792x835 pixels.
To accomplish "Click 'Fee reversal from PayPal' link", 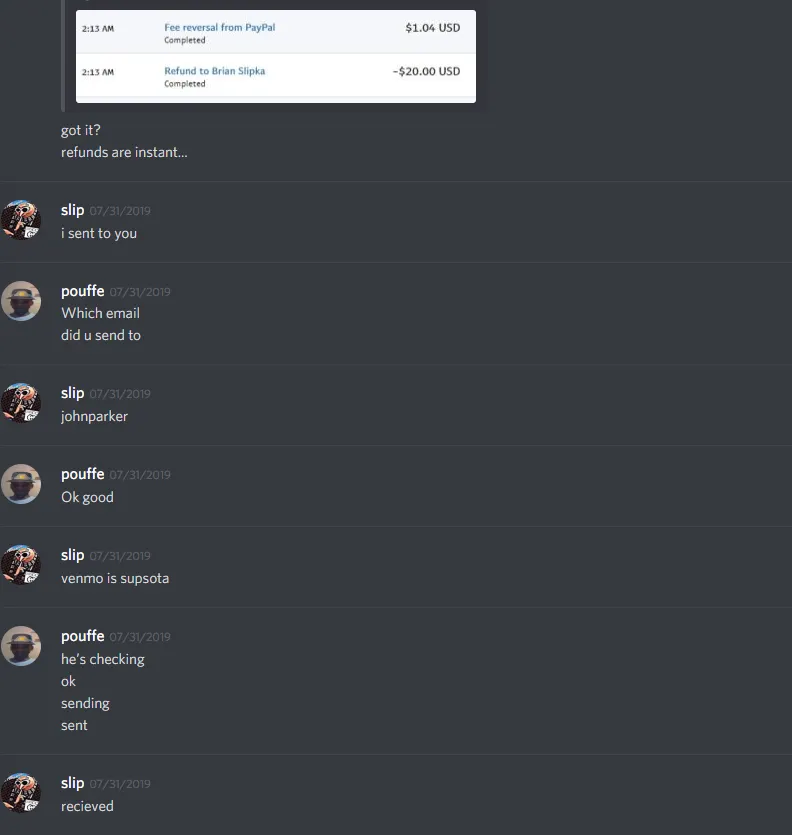I will (x=219, y=27).
